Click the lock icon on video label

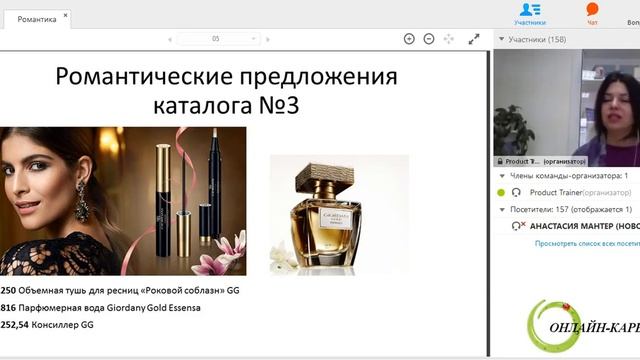pos(500,161)
